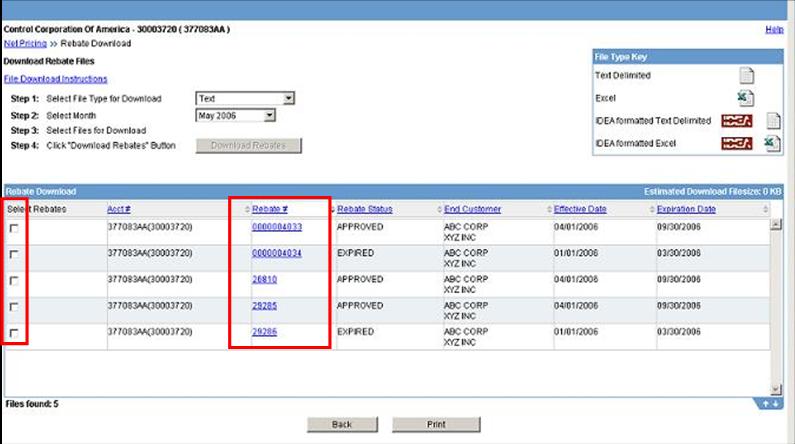Viewport: 795px width, 444px height.
Task: Click sort arrows after Expiration Date header
Action: point(766,209)
